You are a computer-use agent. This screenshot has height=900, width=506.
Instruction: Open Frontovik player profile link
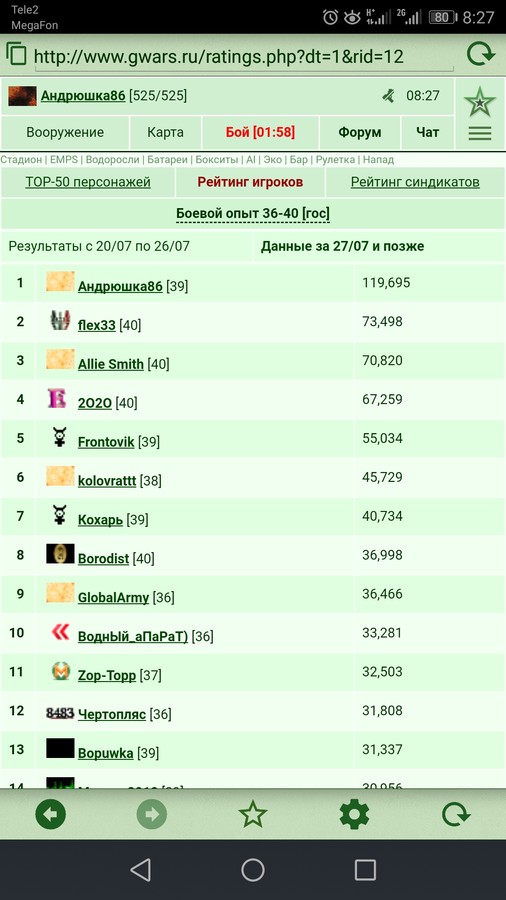[106, 442]
